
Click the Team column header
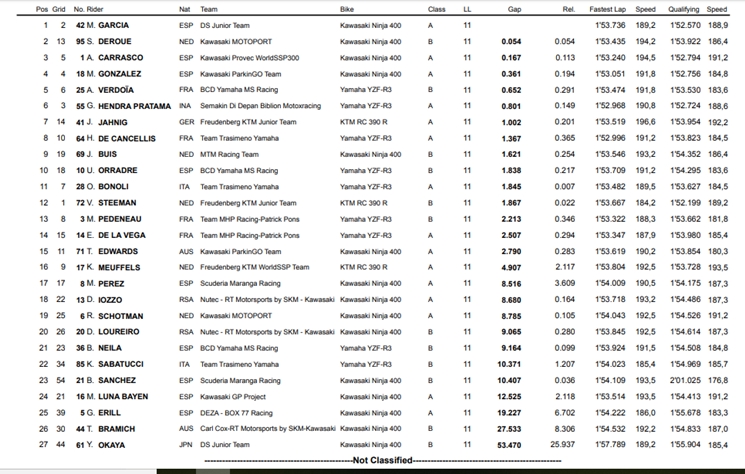(209, 9)
